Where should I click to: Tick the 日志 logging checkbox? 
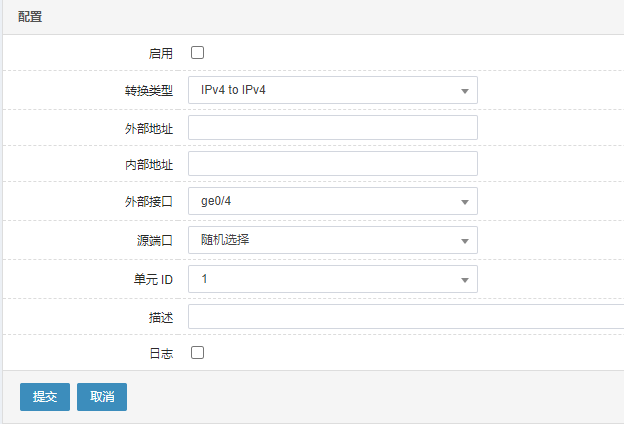(x=197, y=352)
